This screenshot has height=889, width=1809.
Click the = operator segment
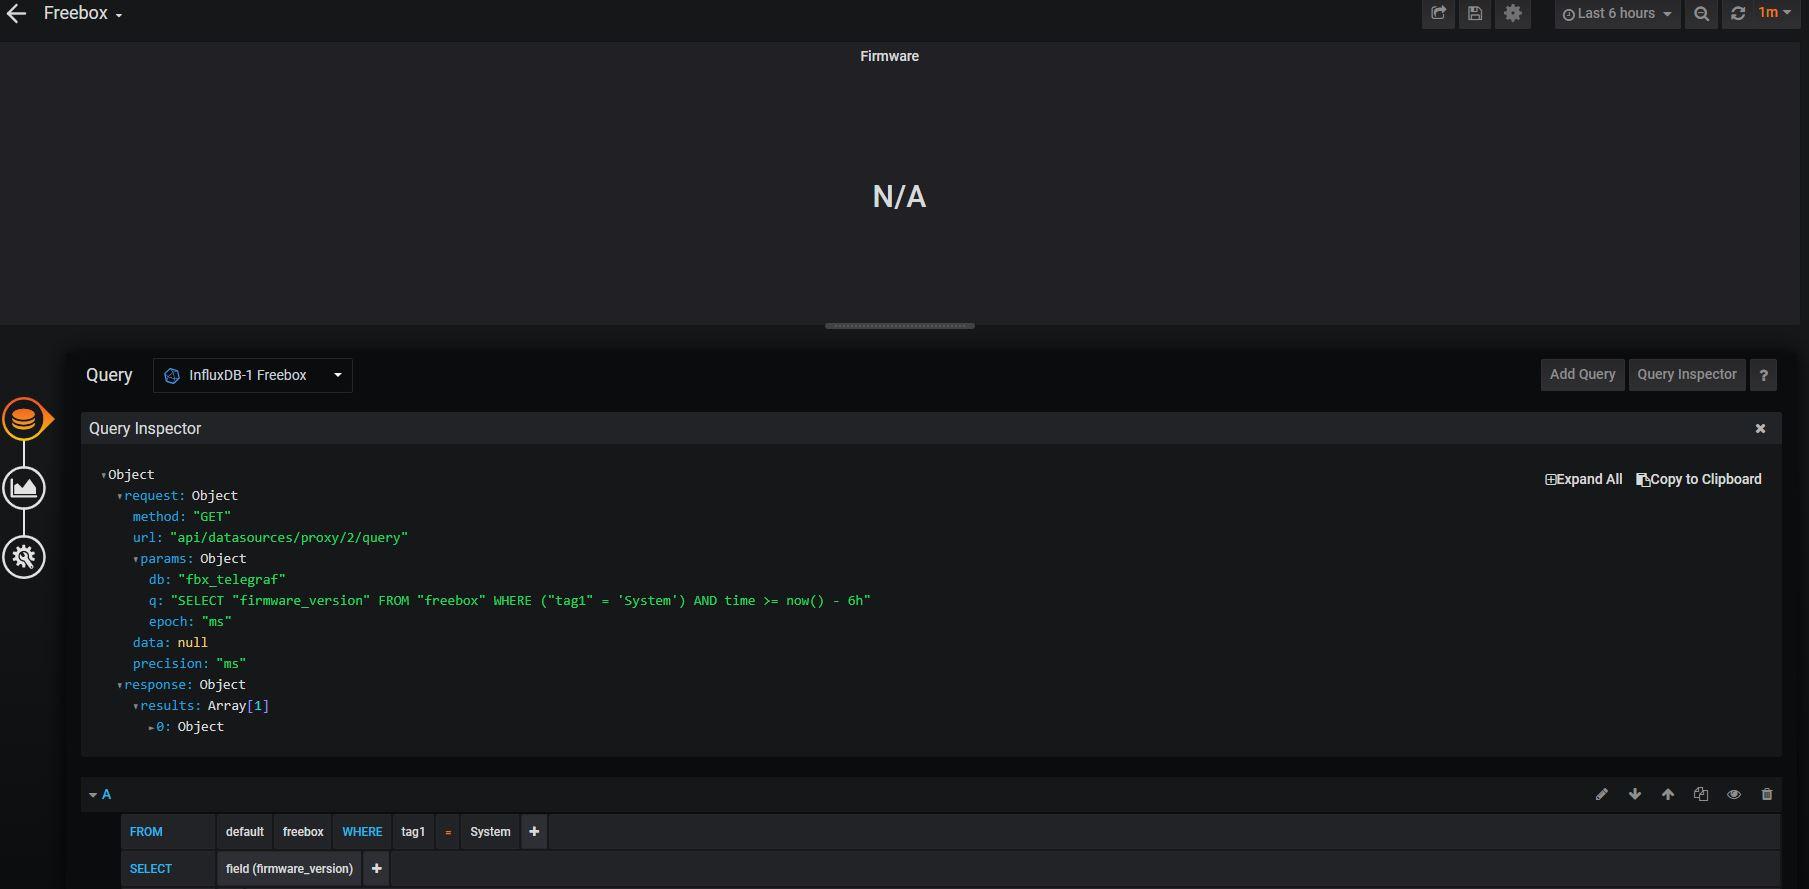click(448, 832)
